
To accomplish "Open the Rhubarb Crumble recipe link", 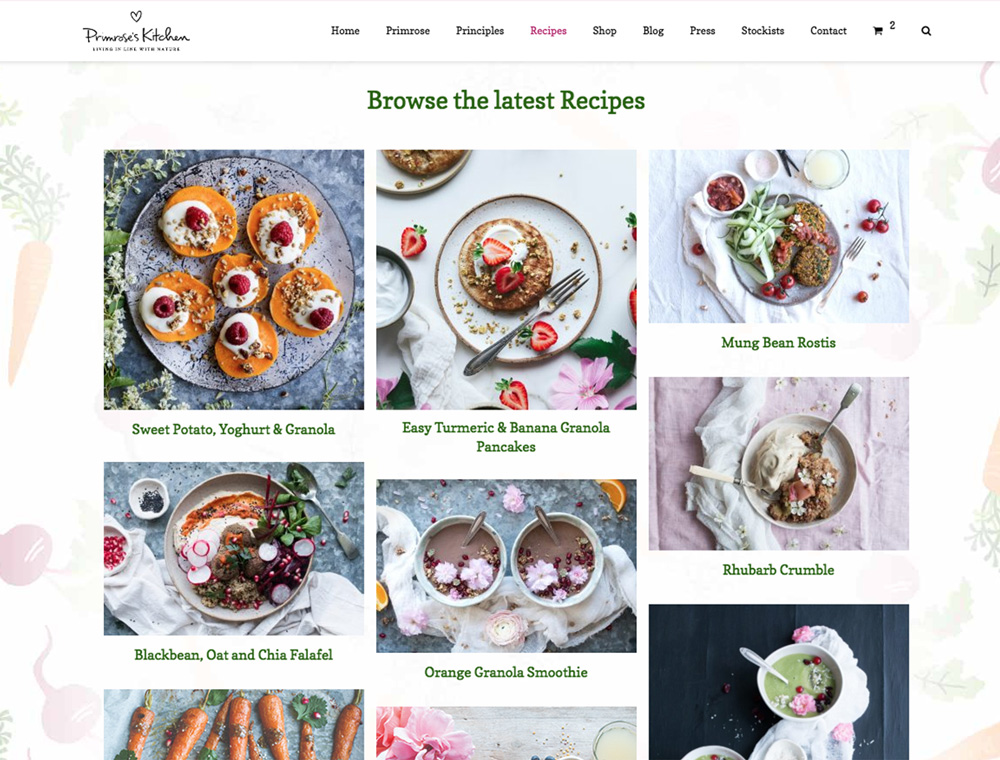I will (778, 569).
